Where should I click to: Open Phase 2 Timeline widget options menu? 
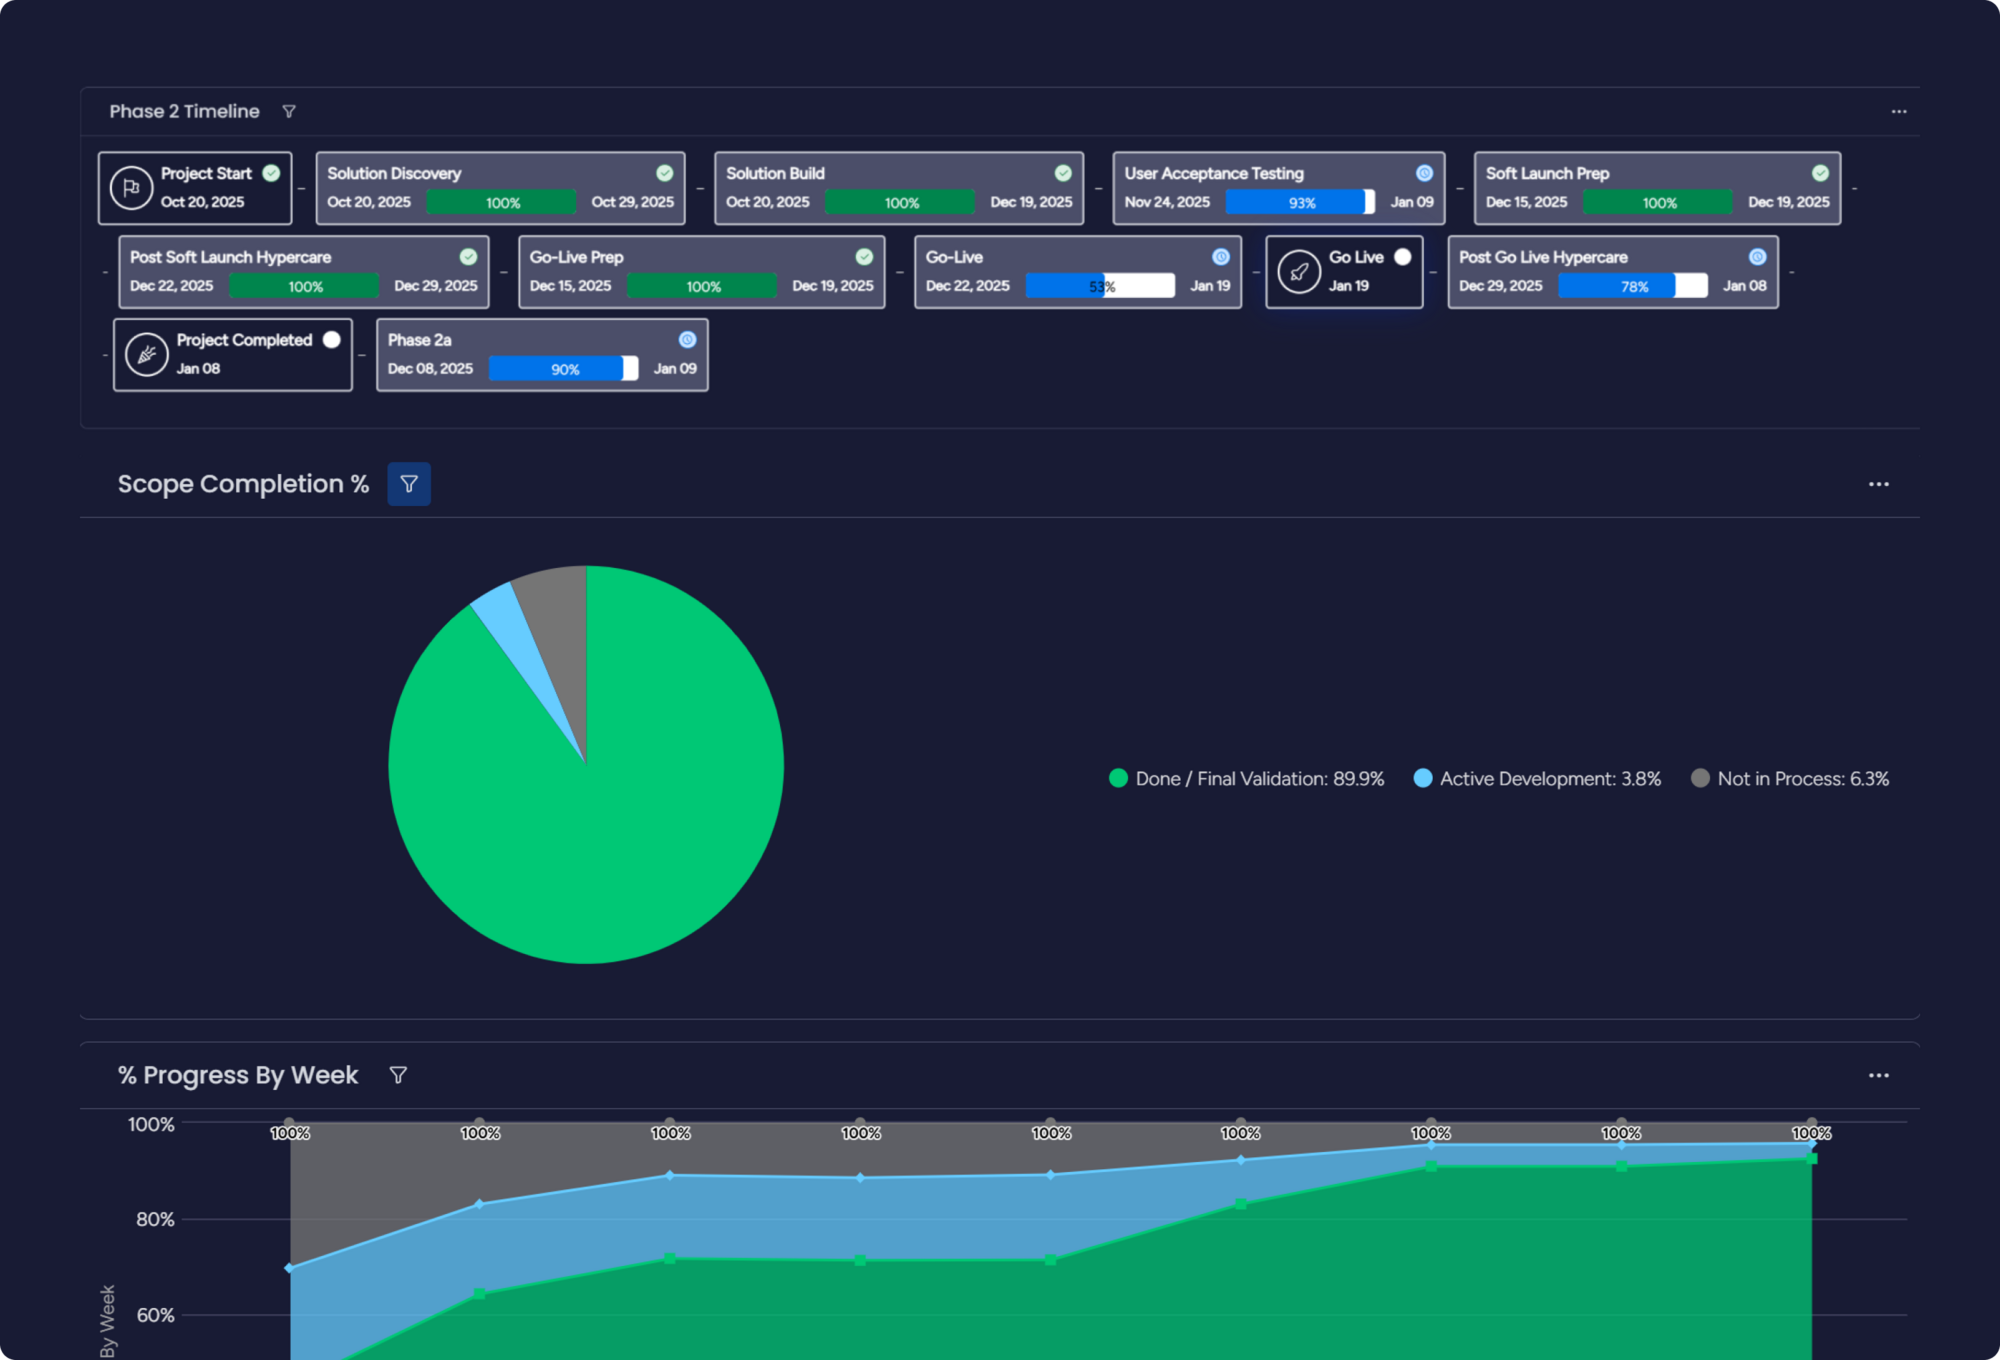coord(1898,111)
